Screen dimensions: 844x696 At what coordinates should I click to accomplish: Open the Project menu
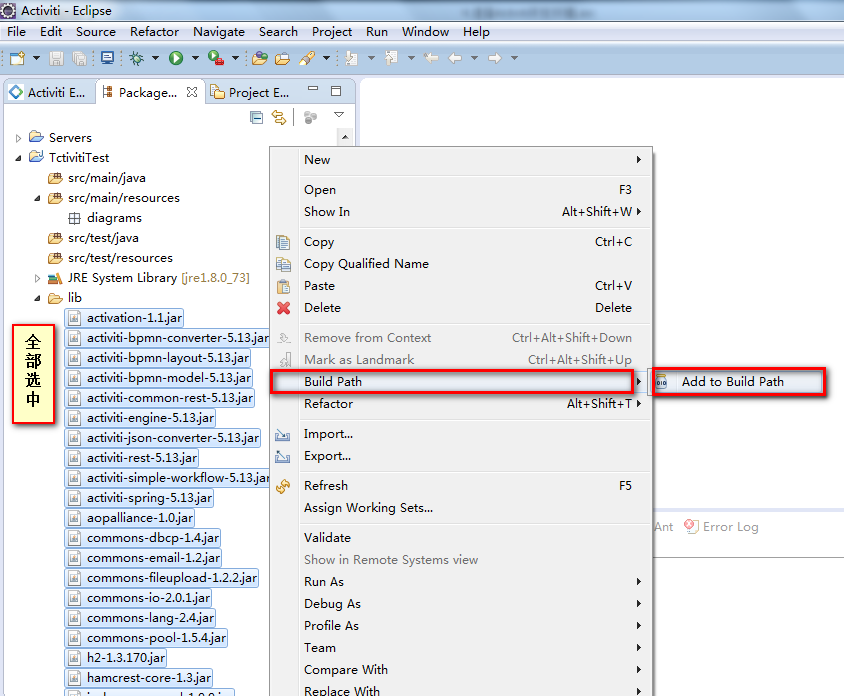point(332,32)
